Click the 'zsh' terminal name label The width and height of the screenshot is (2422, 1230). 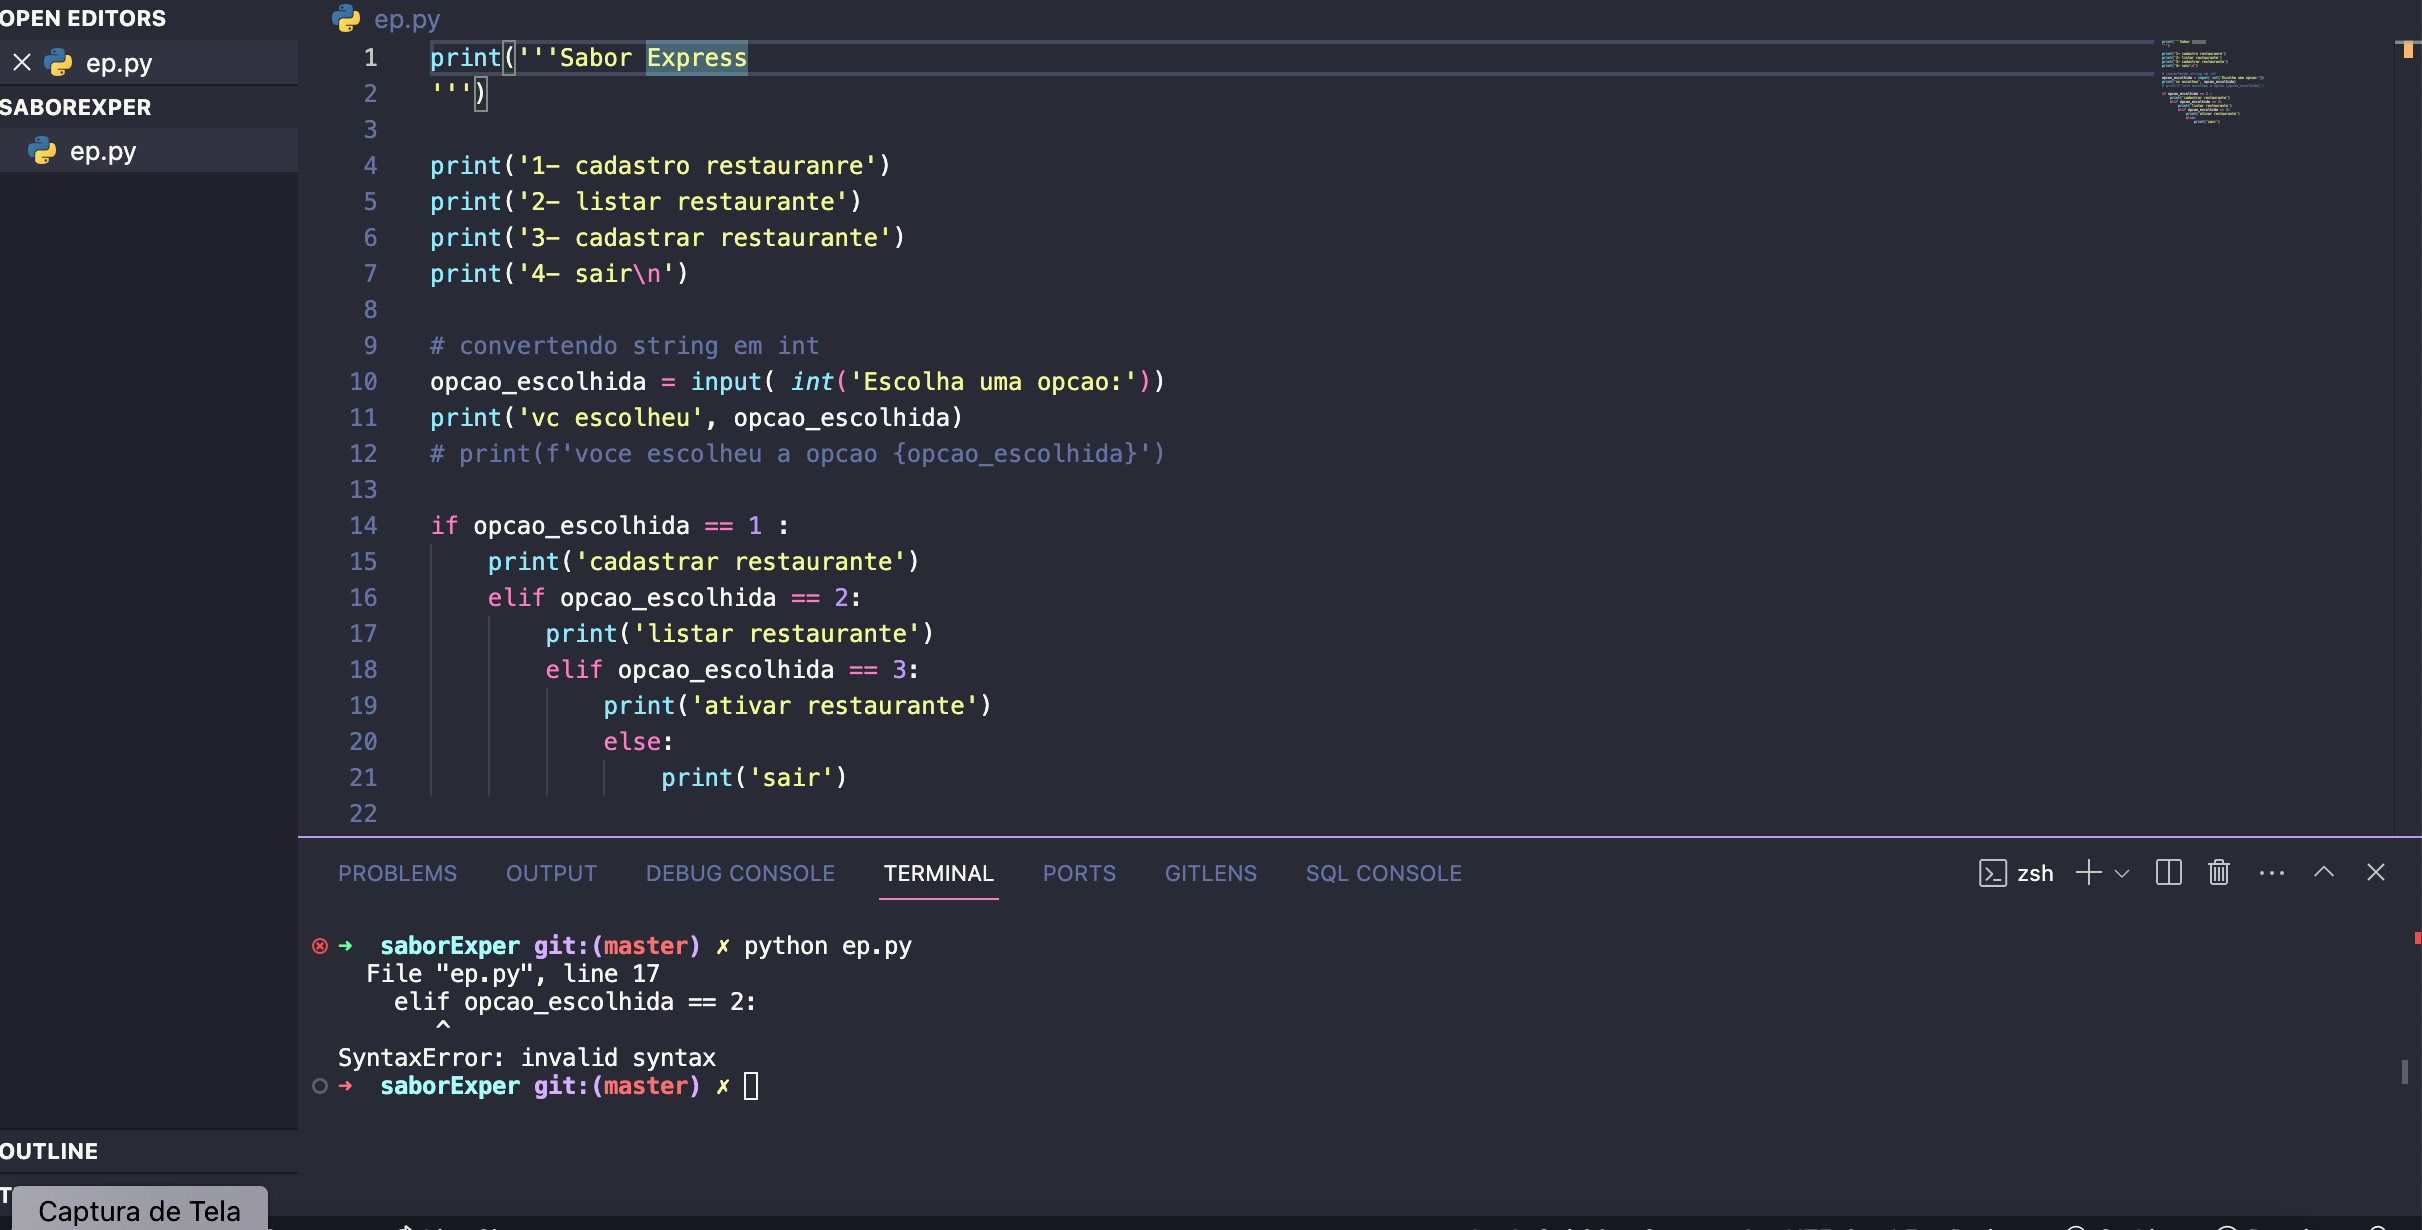point(2035,873)
